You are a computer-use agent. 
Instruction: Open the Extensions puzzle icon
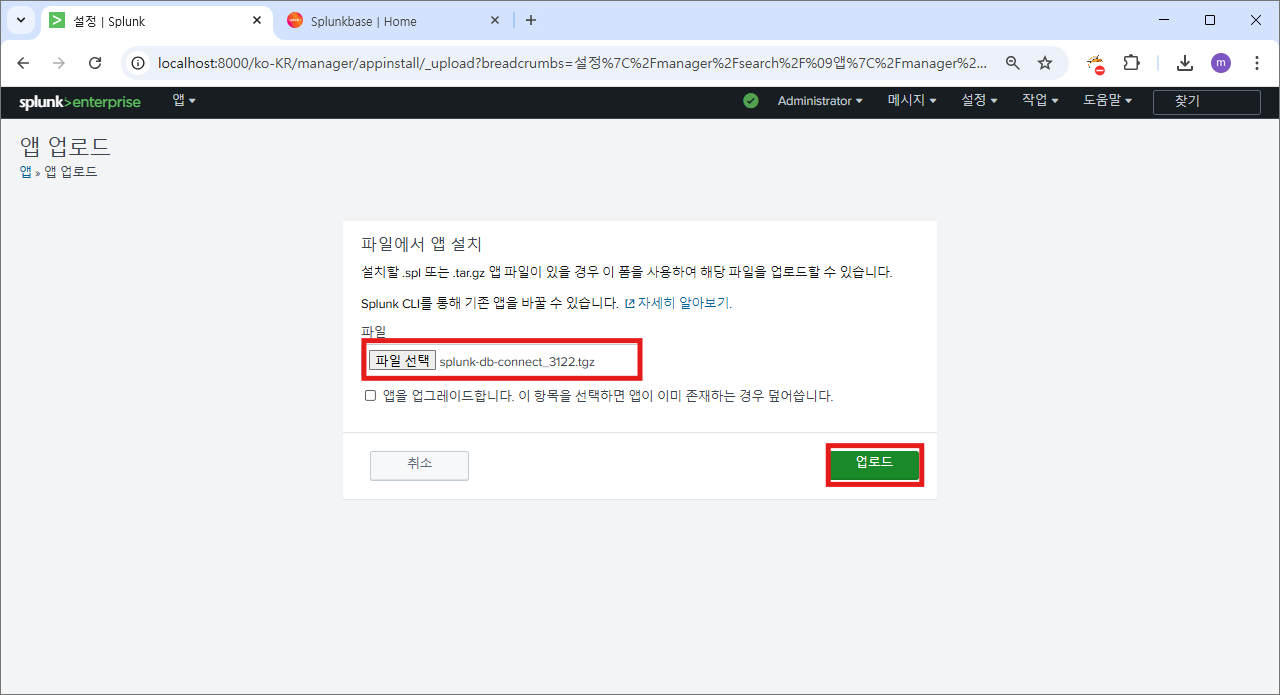(x=1131, y=63)
